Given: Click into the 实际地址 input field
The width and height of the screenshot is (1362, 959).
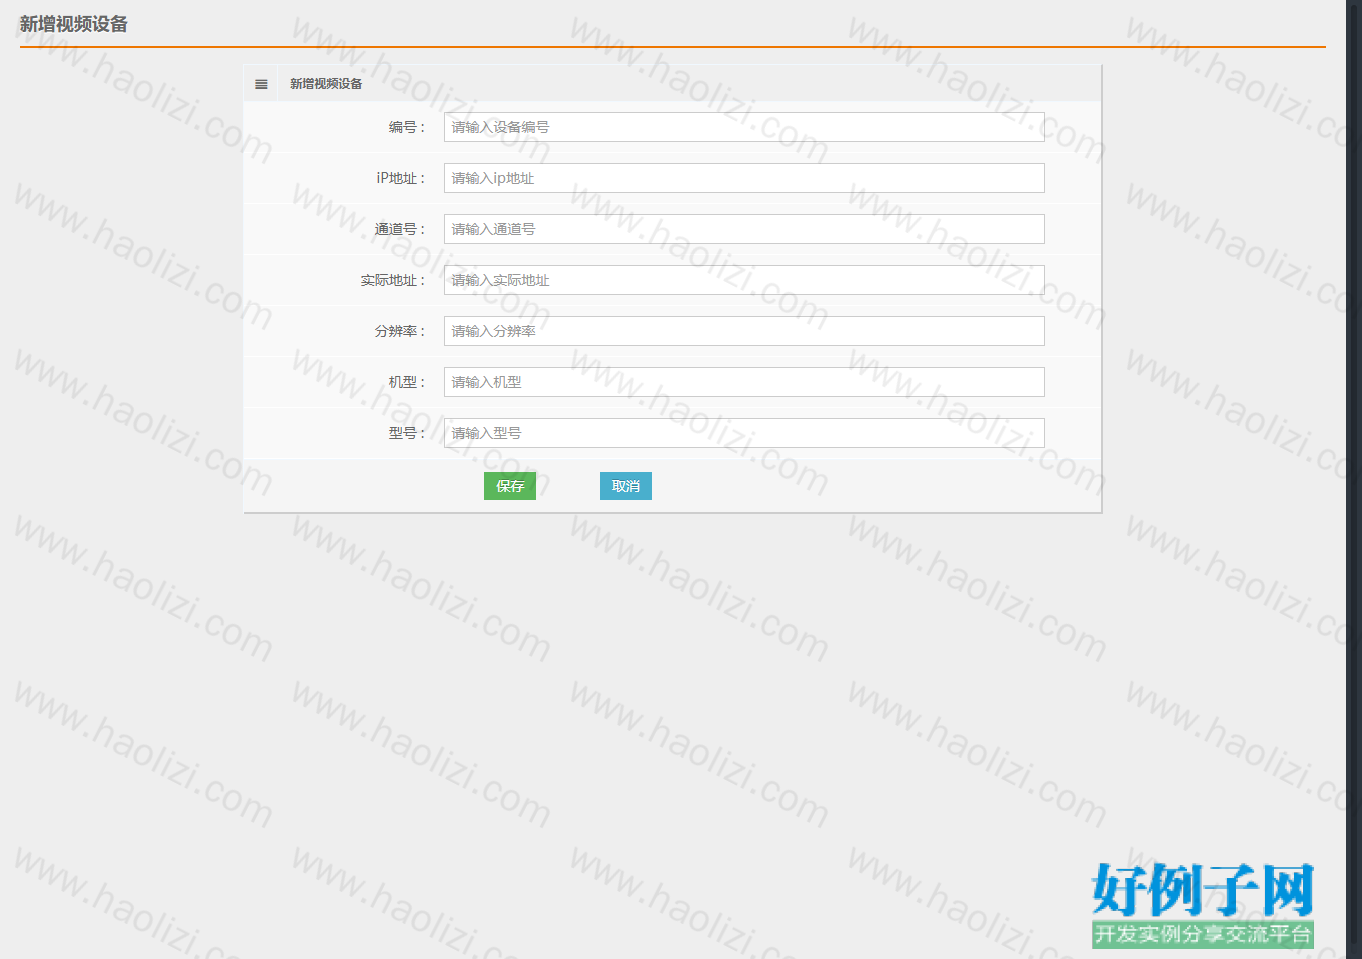Looking at the screenshot, I should [744, 280].
